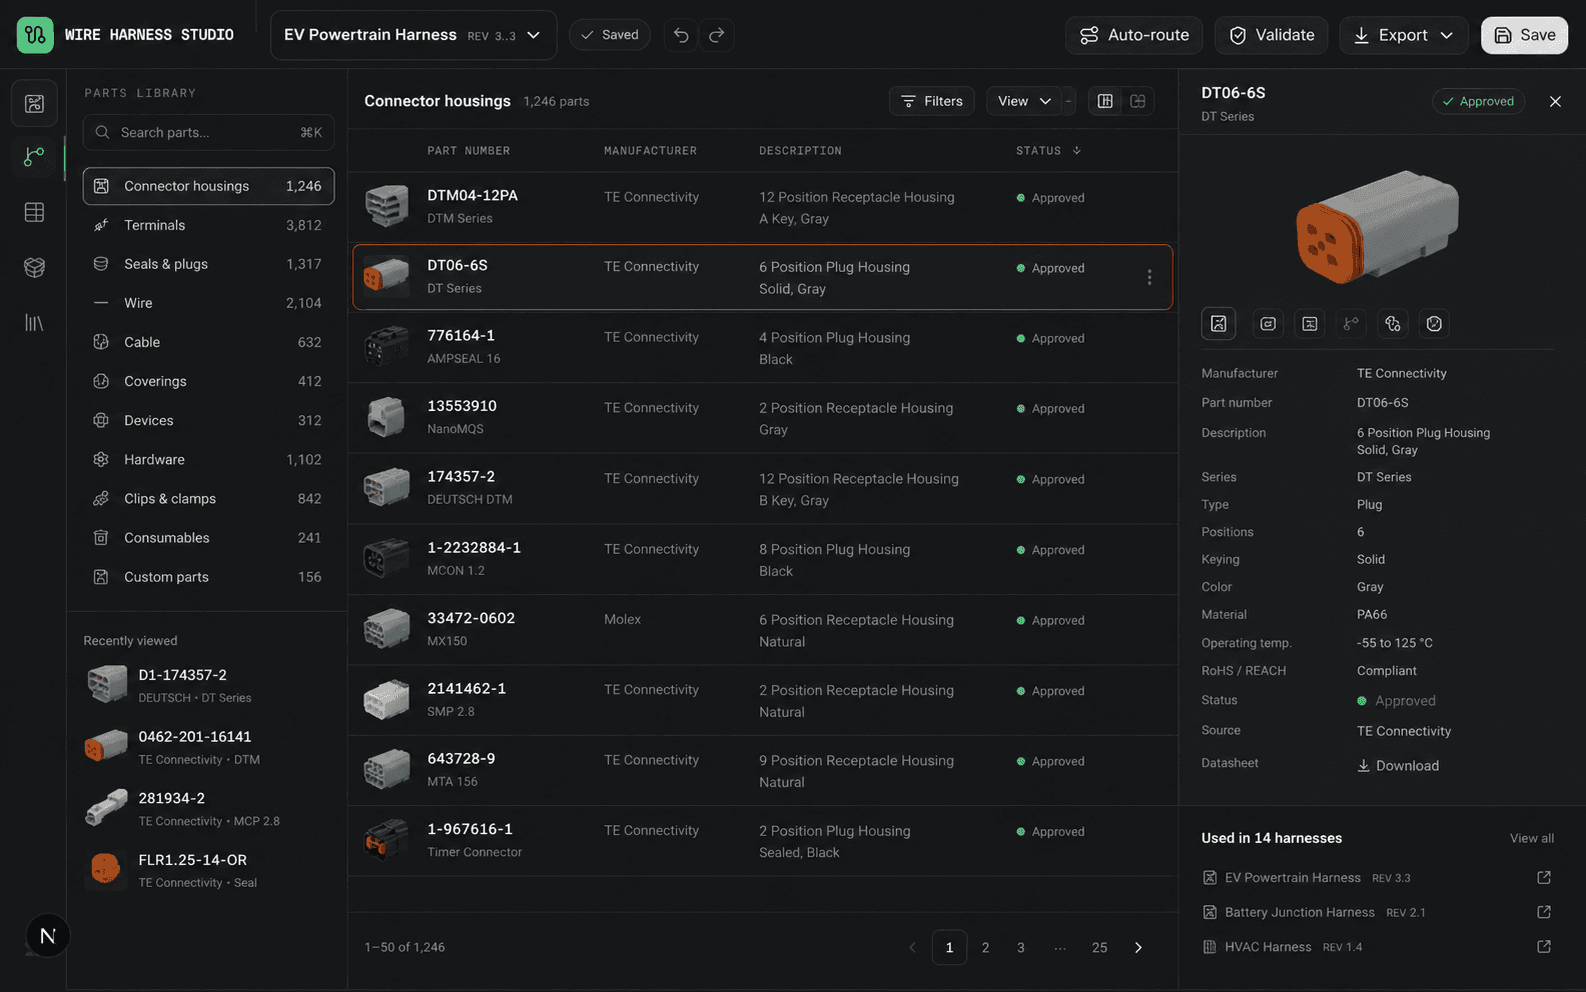Click the Wire Harness Studio logo
Viewport: 1586px width, 992px height.
click(35, 35)
